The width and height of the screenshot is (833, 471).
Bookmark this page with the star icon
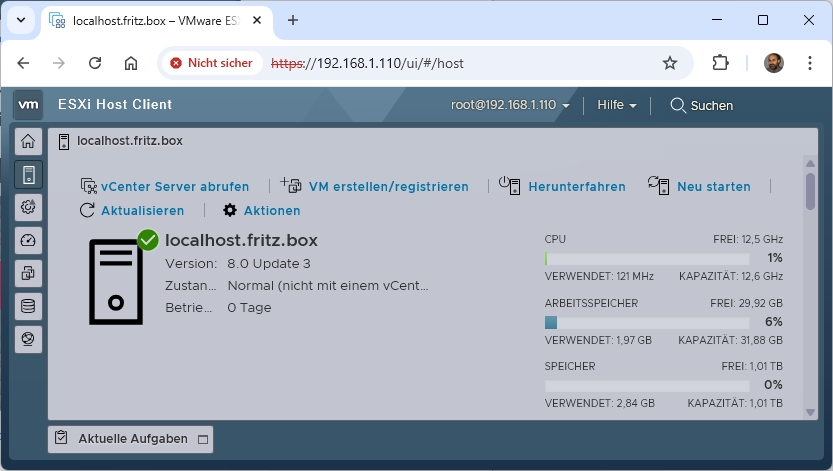pyautogui.click(x=670, y=63)
